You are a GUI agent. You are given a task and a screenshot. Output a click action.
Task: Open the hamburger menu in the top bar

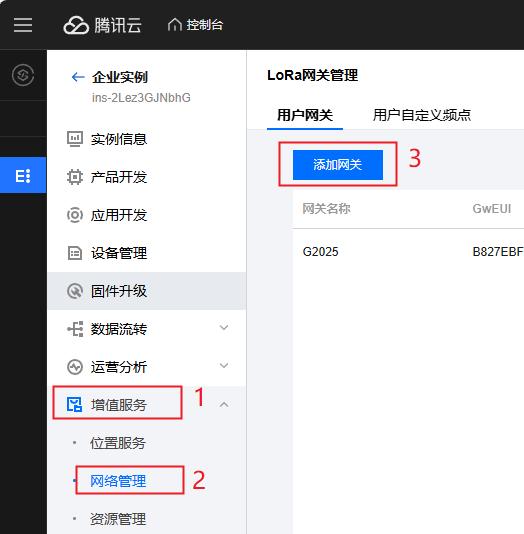pyautogui.click(x=23, y=25)
